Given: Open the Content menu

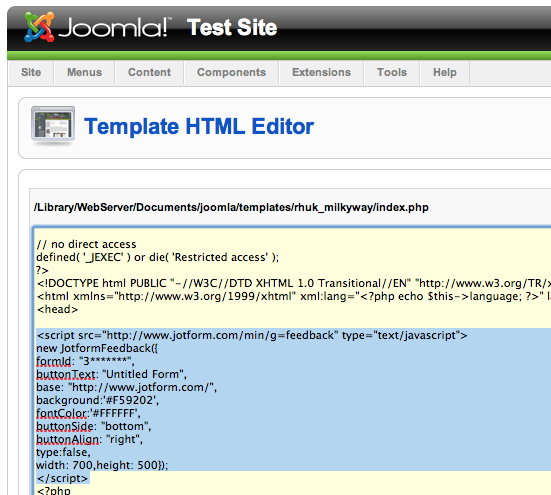Looking at the screenshot, I should (x=149, y=72).
